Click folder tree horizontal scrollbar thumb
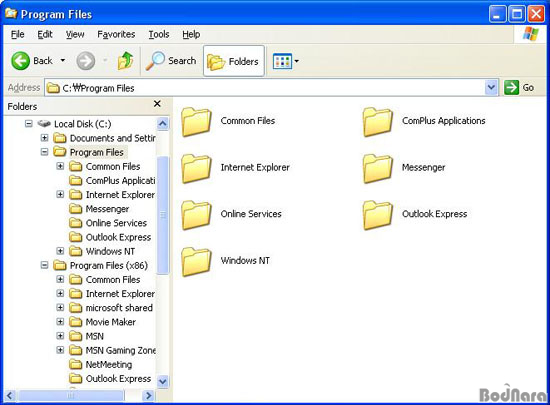Screen dimensions: 550x405 (71, 396)
